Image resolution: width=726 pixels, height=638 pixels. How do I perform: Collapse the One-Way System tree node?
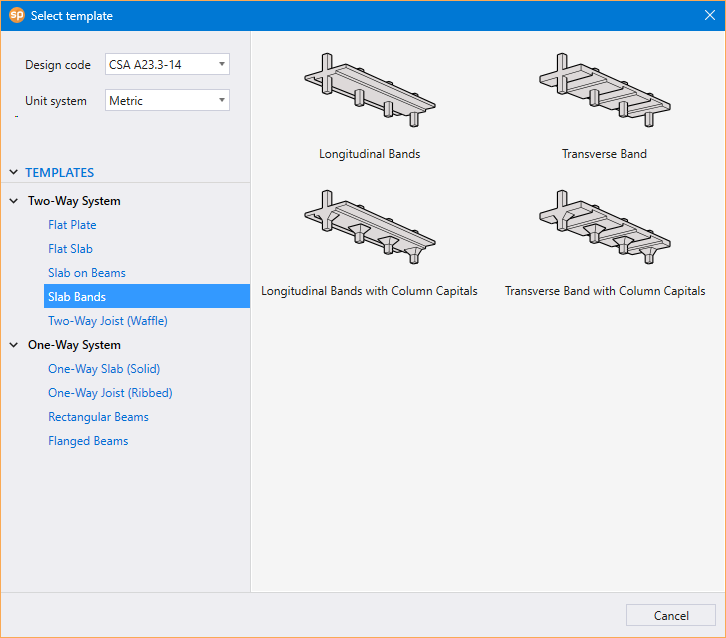[x=14, y=345]
